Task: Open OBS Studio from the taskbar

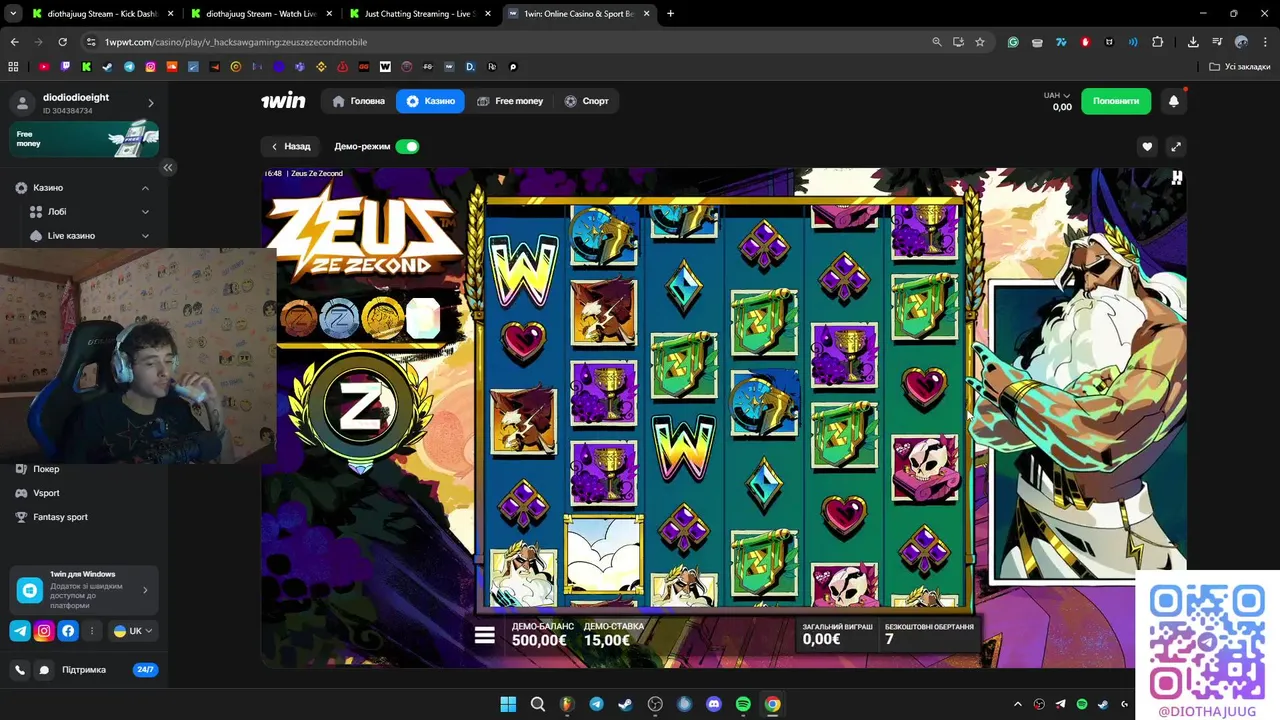Action: coord(655,704)
